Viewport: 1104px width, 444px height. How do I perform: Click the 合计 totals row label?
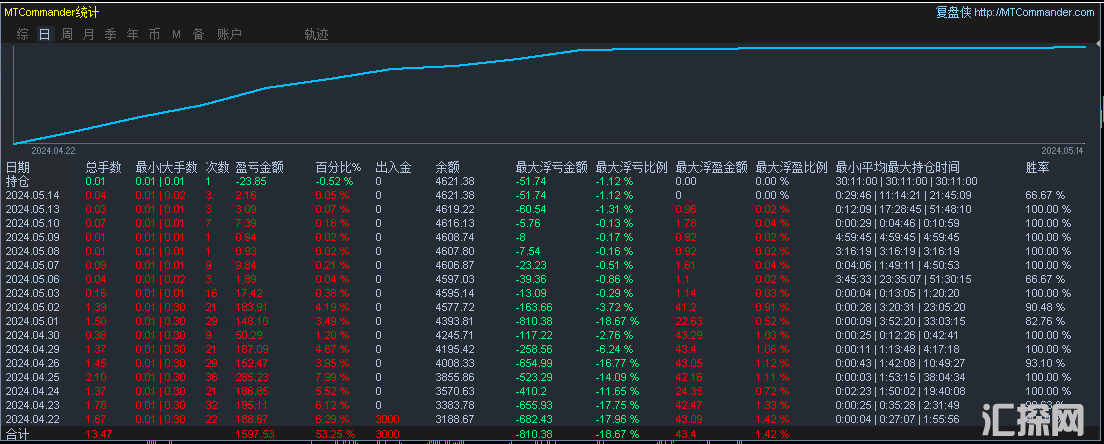18,434
